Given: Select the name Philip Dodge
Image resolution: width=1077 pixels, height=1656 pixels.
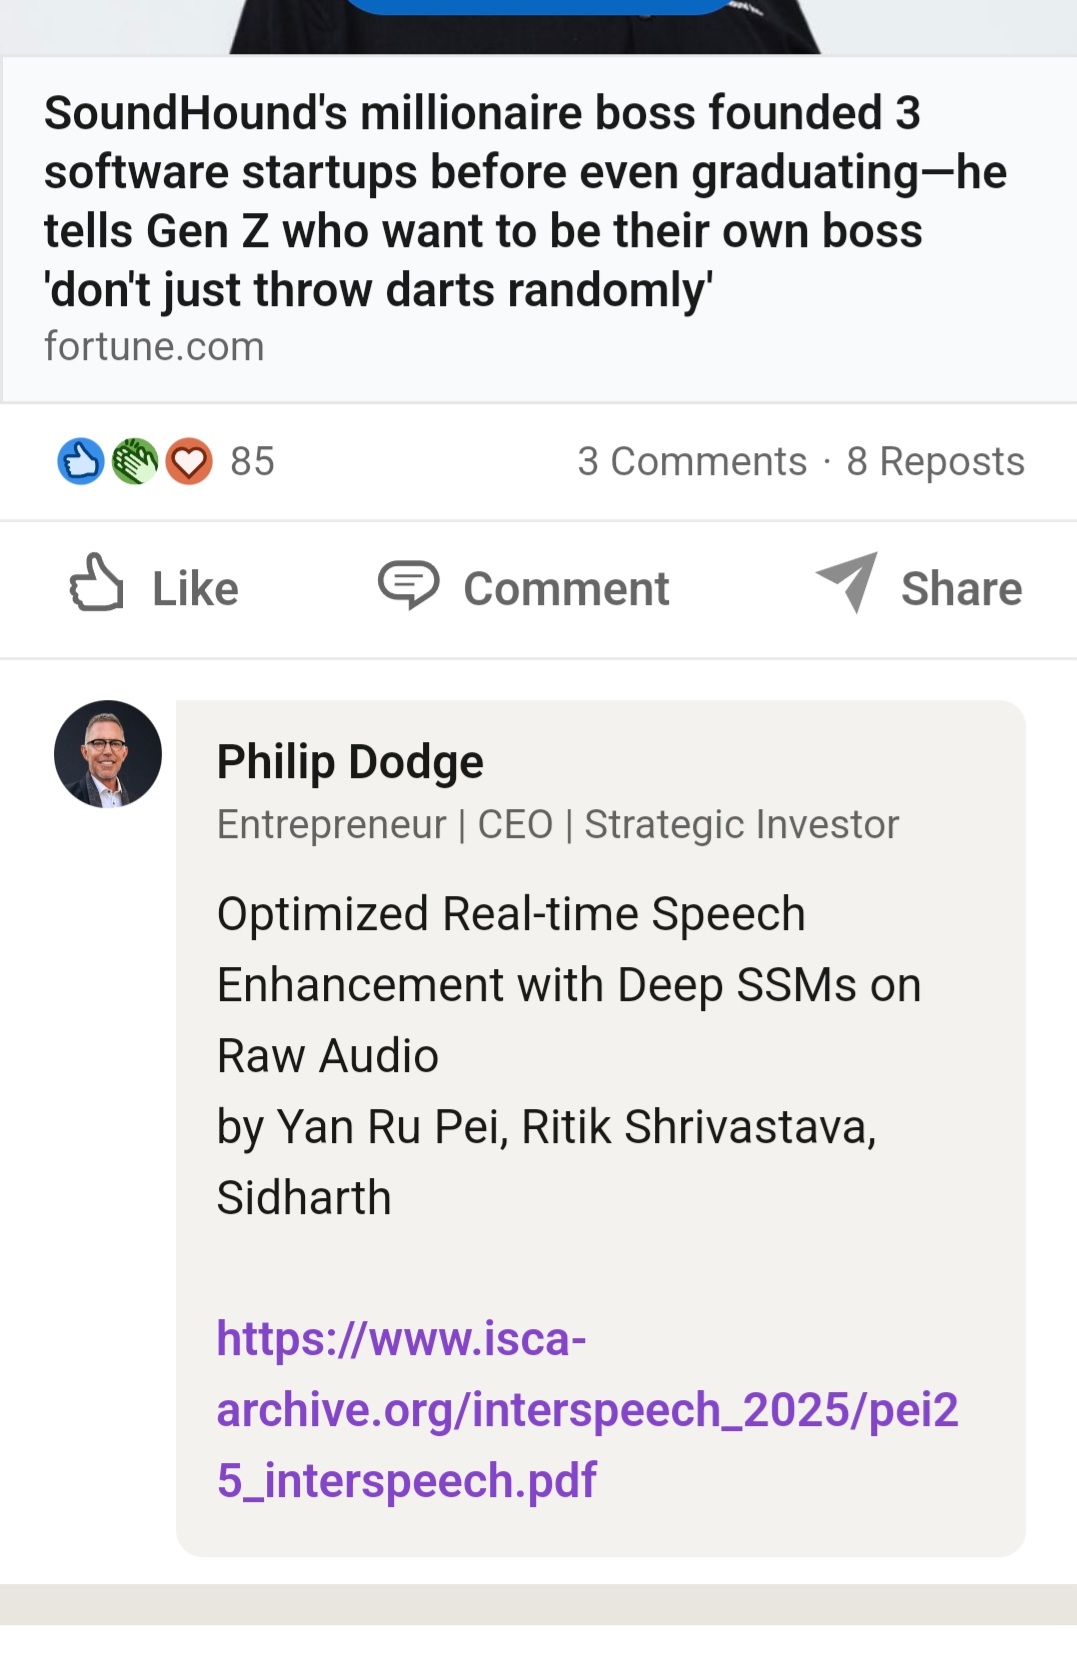Looking at the screenshot, I should 350,762.
